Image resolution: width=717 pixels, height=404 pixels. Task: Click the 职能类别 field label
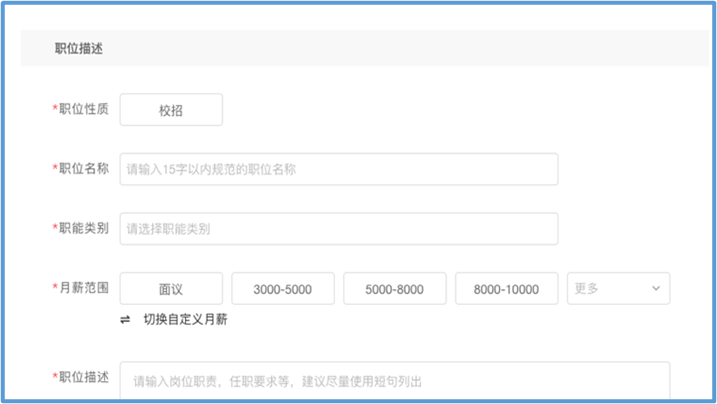click(84, 228)
